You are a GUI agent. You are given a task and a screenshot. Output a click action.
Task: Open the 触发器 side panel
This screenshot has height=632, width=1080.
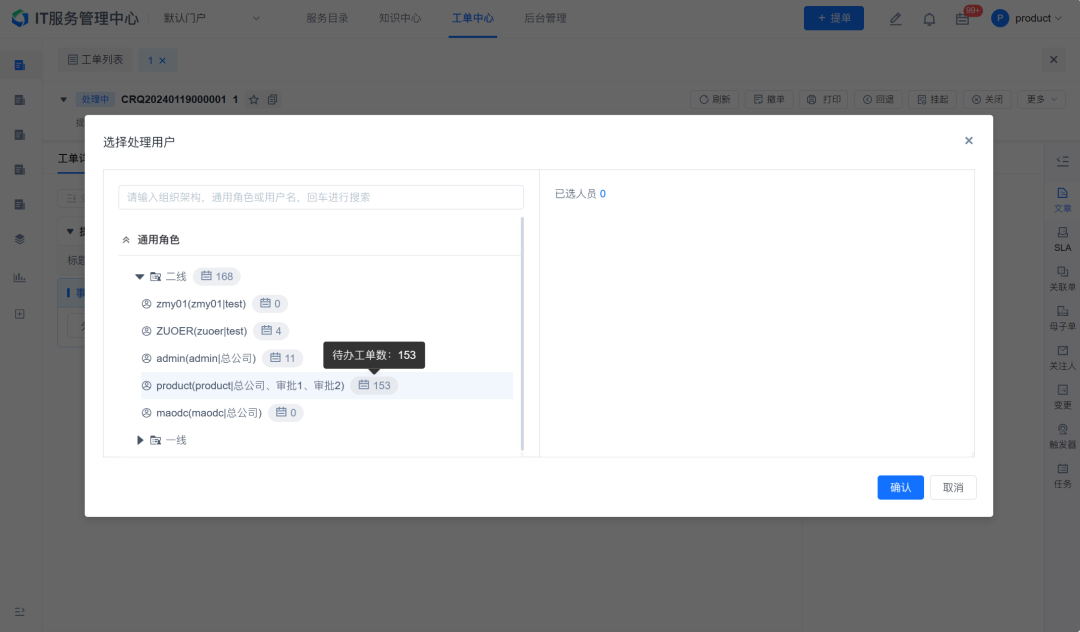[1063, 436]
